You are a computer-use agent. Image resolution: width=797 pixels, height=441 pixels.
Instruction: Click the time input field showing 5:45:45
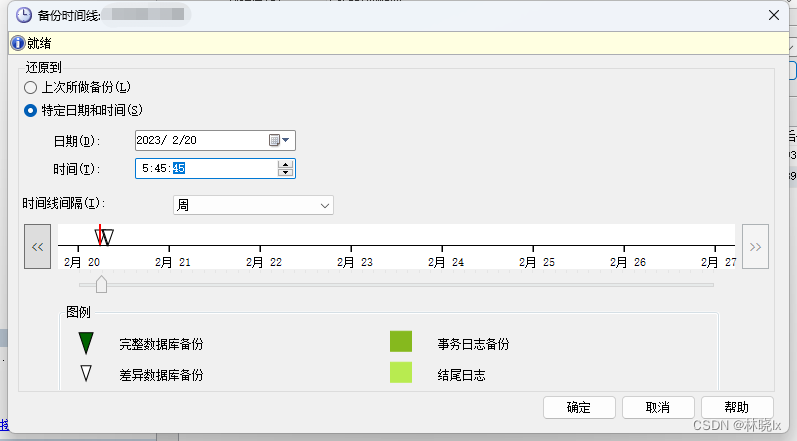205,169
